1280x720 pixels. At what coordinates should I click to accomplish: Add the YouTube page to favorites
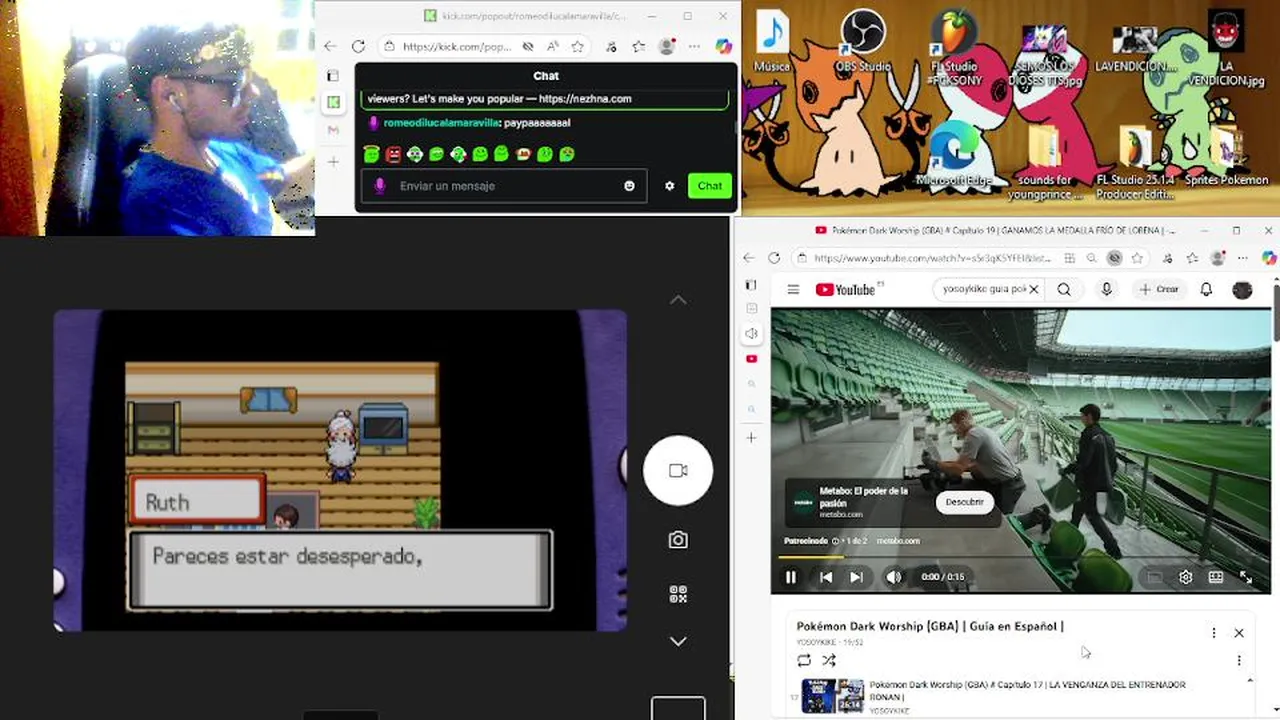click(x=1137, y=258)
